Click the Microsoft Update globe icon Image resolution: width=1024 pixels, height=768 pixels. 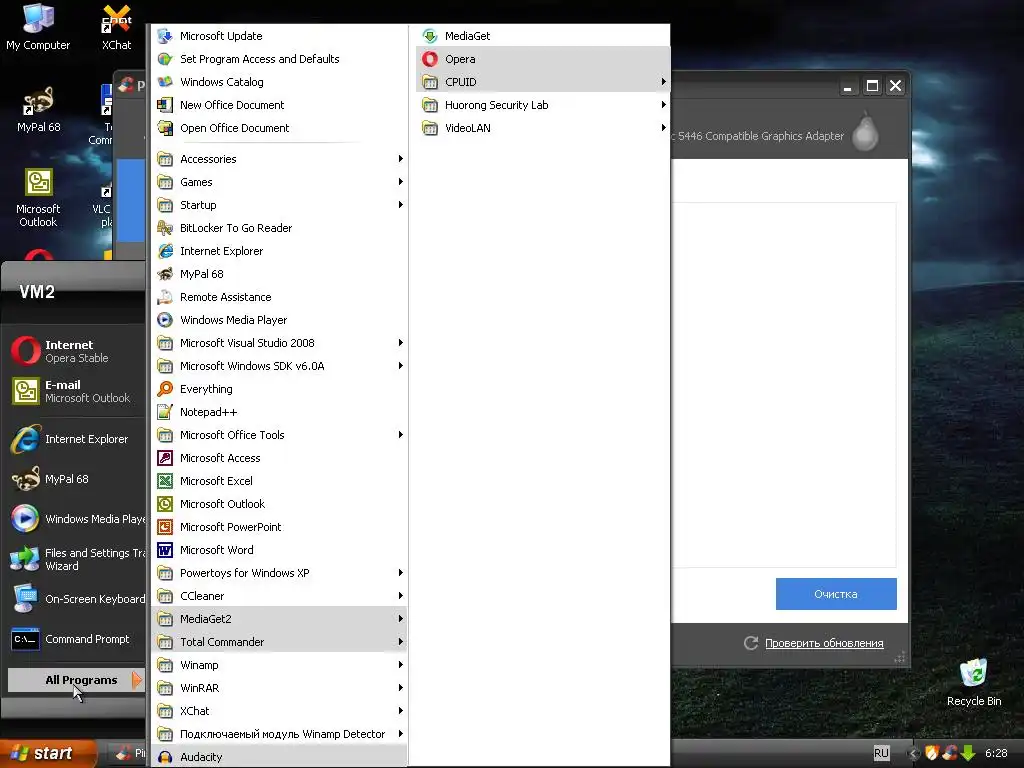pos(165,36)
